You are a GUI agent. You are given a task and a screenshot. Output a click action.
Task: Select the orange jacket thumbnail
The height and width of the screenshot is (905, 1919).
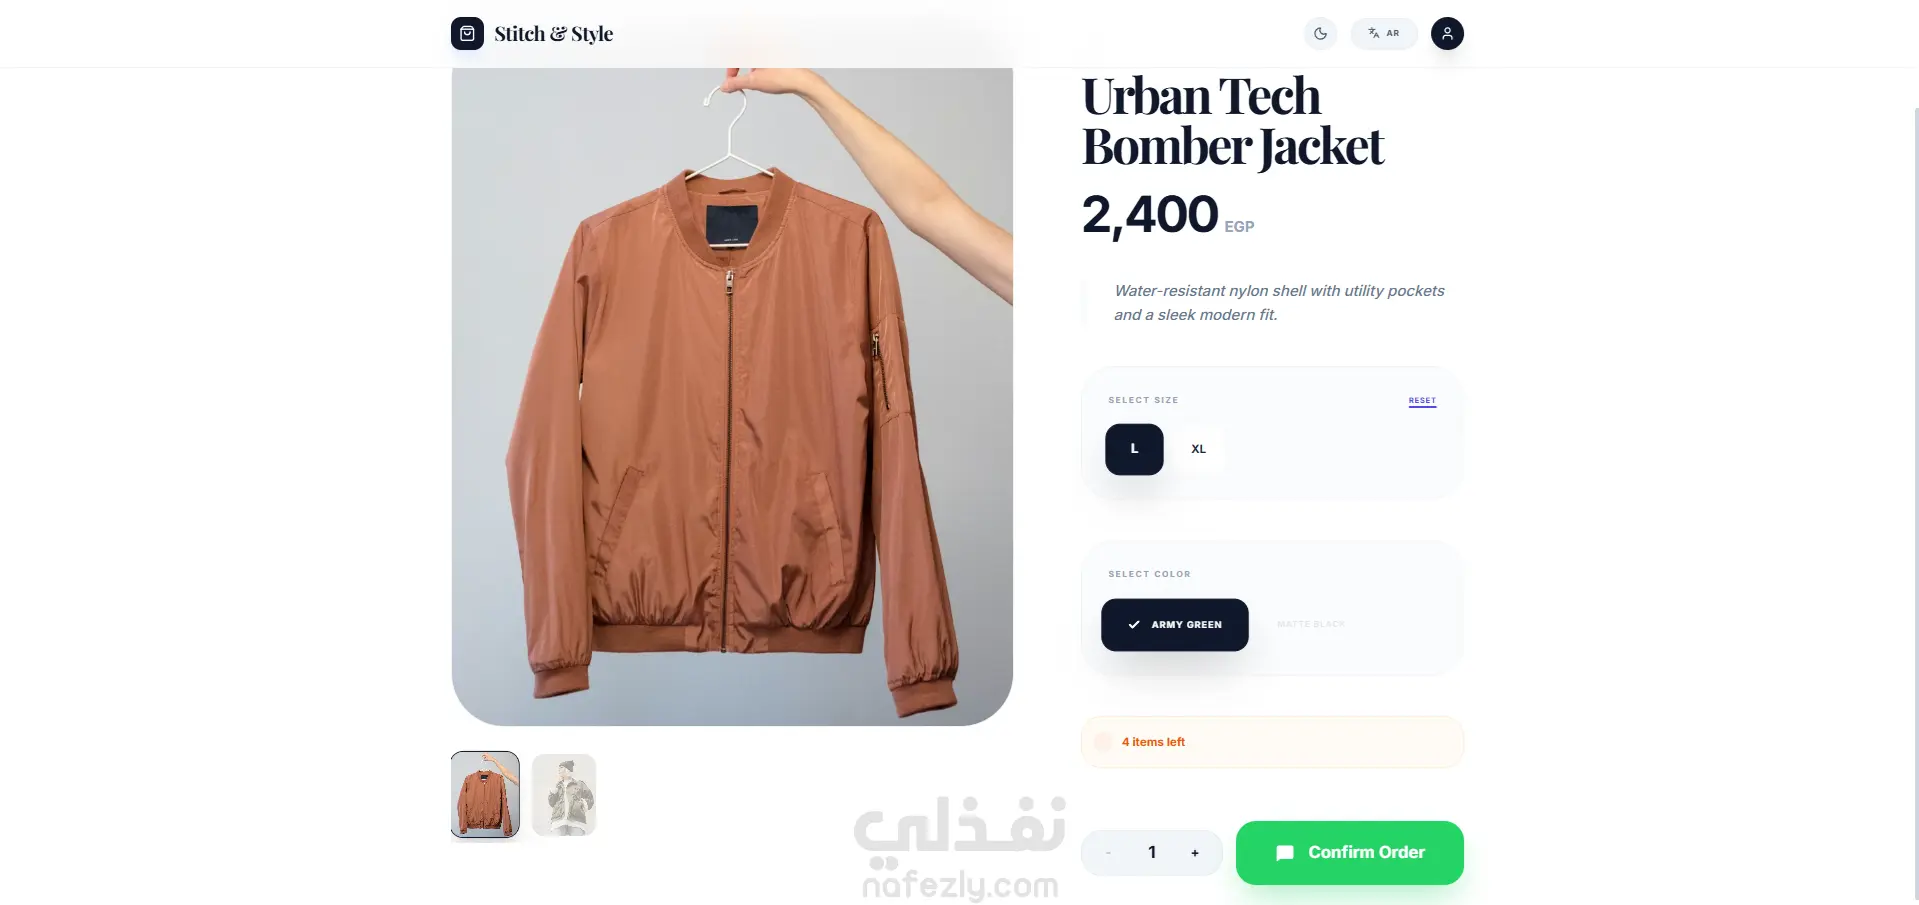point(485,795)
